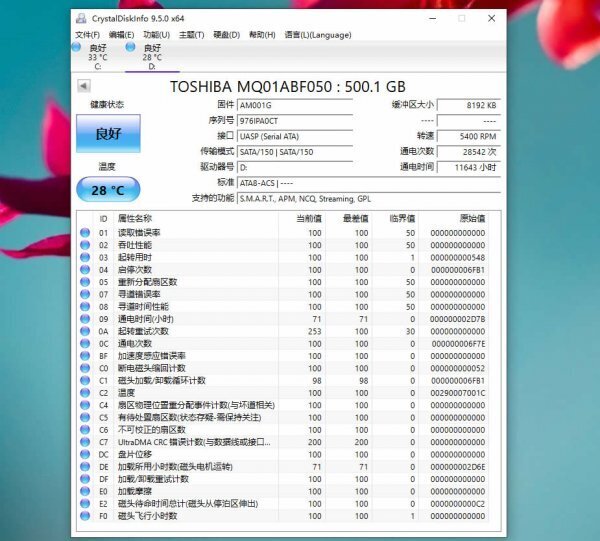
Task: Click raw value 000000002D7B of row 09
Action: pyautogui.click(x=458, y=319)
